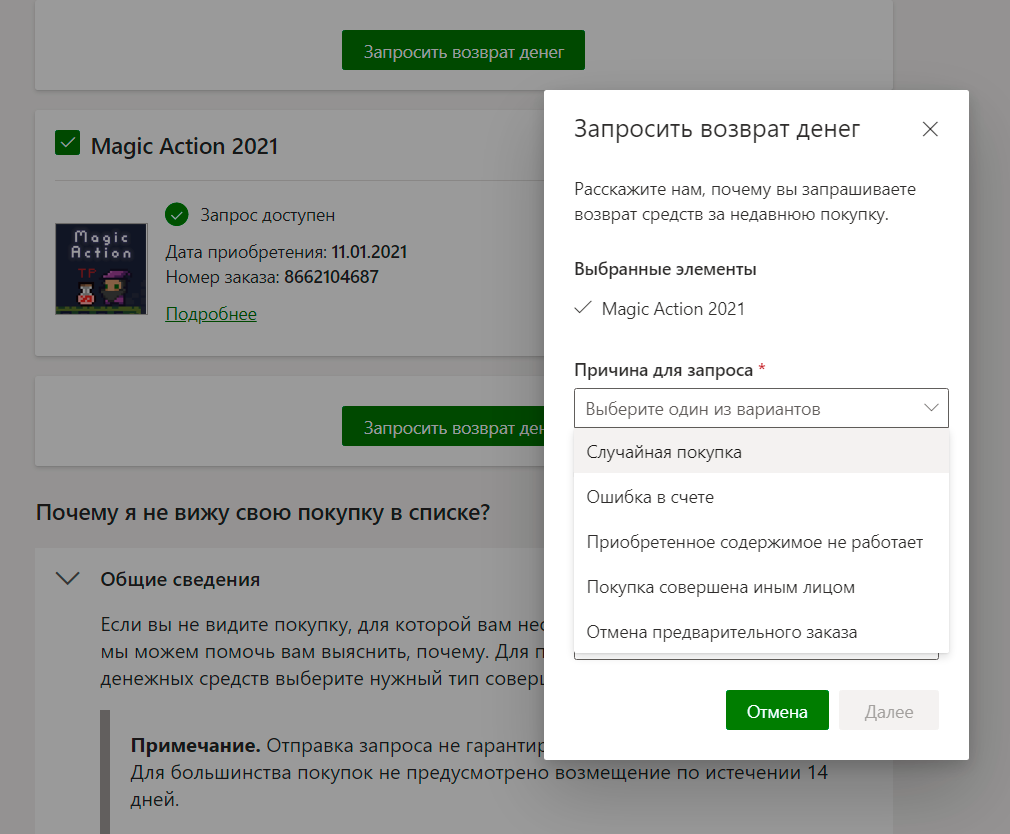Click the 'Причина для запроса' field label
Image resolution: width=1010 pixels, height=834 pixels.
663,370
